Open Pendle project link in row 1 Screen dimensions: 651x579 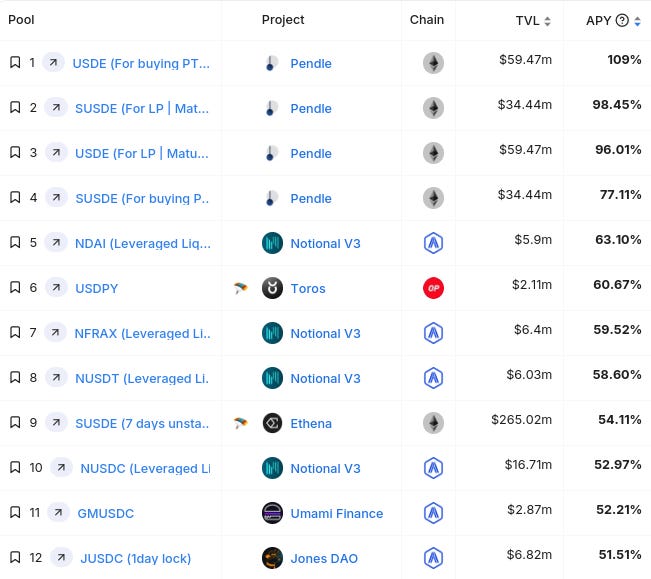click(311, 64)
